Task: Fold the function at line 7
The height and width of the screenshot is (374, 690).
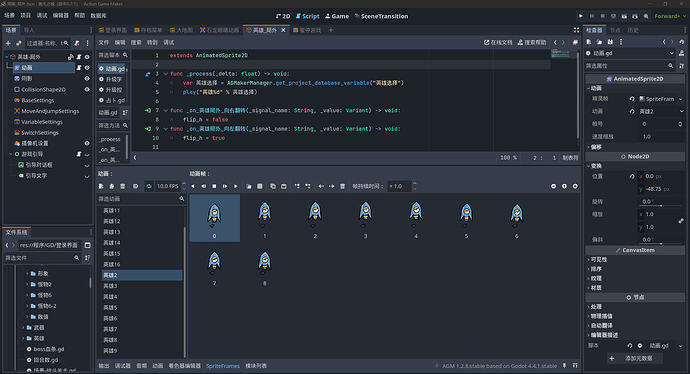Action: point(165,110)
